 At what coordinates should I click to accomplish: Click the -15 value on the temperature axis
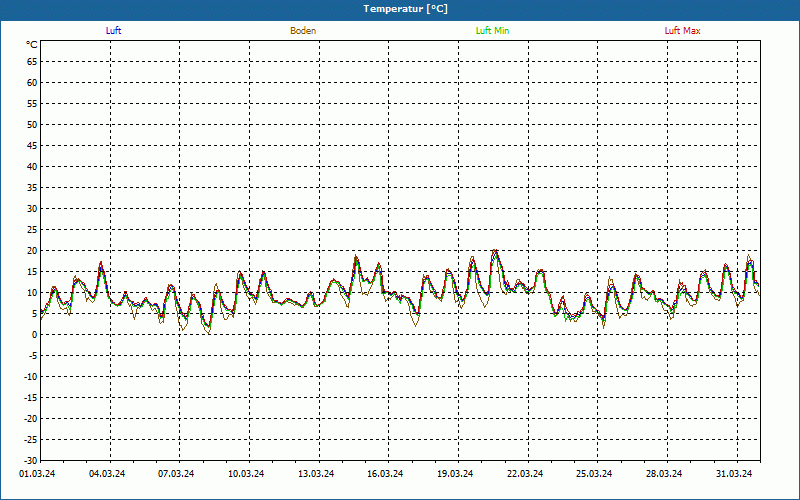[x=31, y=397]
